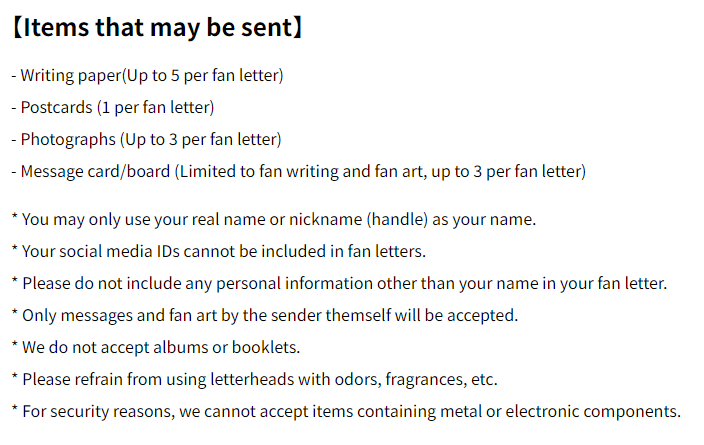Click the note on messages by sender themself
The image size is (704, 445).
coord(265,315)
